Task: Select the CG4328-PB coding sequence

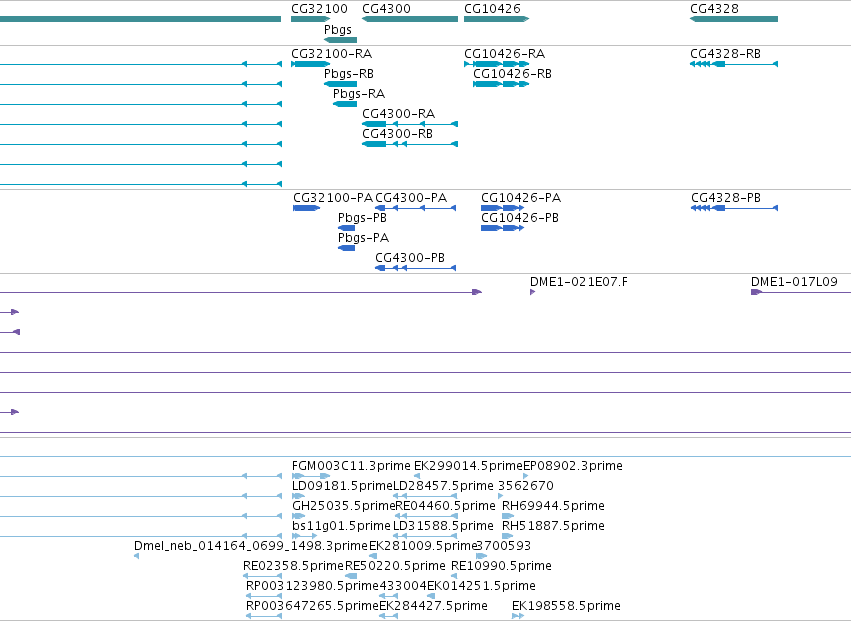Action: pyautogui.click(x=735, y=208)
